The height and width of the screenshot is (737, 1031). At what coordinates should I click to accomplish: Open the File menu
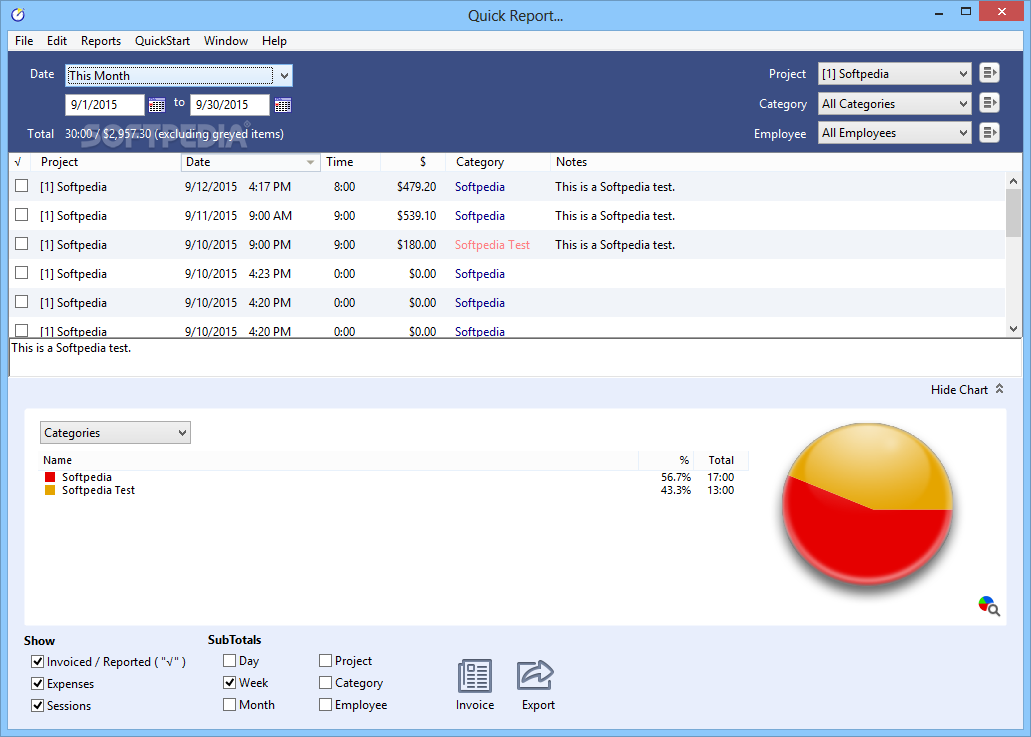(24, 41)
